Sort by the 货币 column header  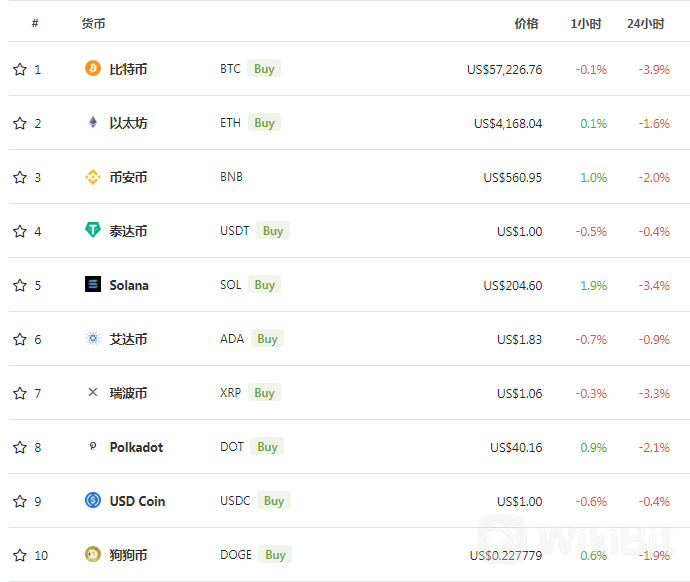click(x=93, y=24)
